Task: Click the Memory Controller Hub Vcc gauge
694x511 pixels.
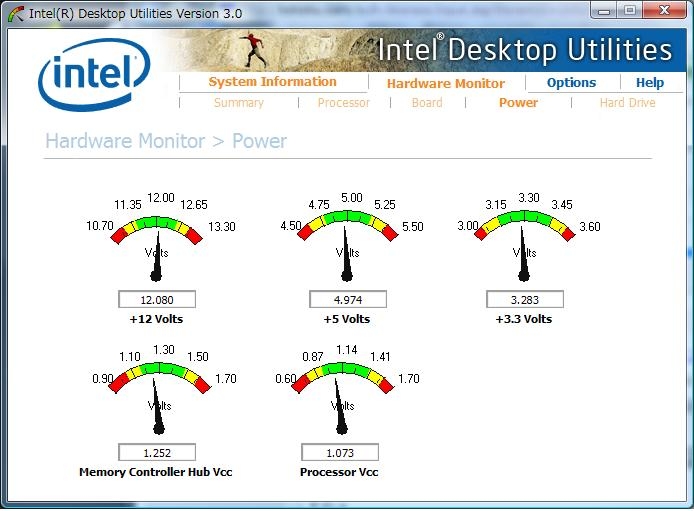Action: 159,398
